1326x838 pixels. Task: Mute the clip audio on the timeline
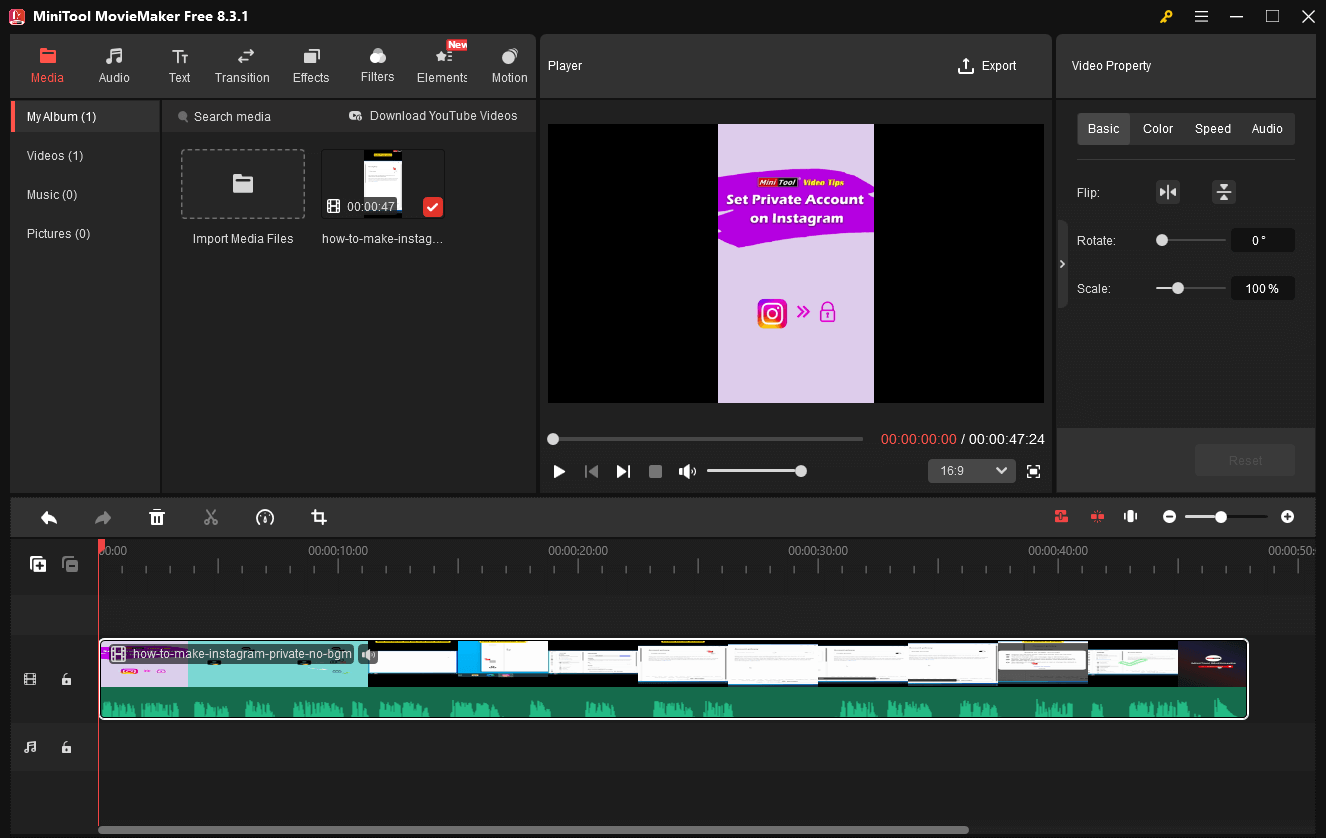click(x=369, y=654)
